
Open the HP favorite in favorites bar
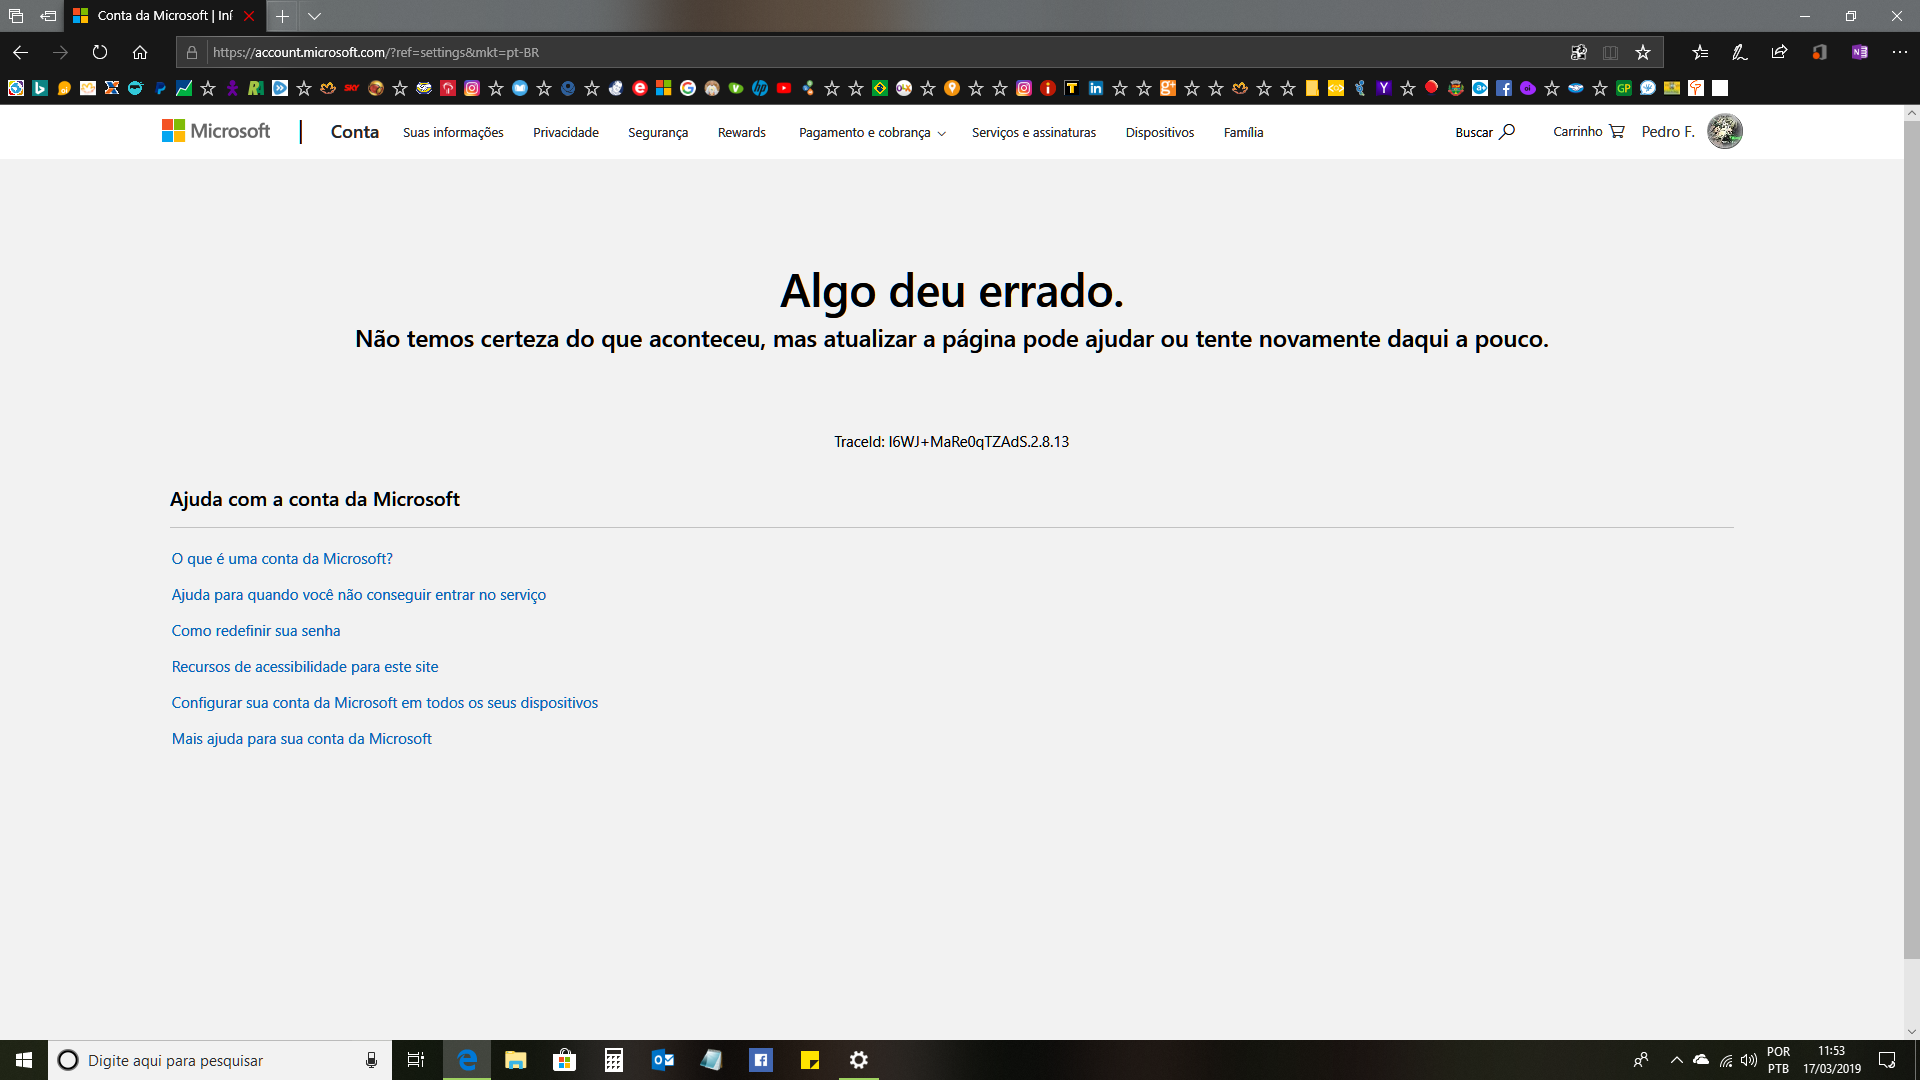pos(760,88)
